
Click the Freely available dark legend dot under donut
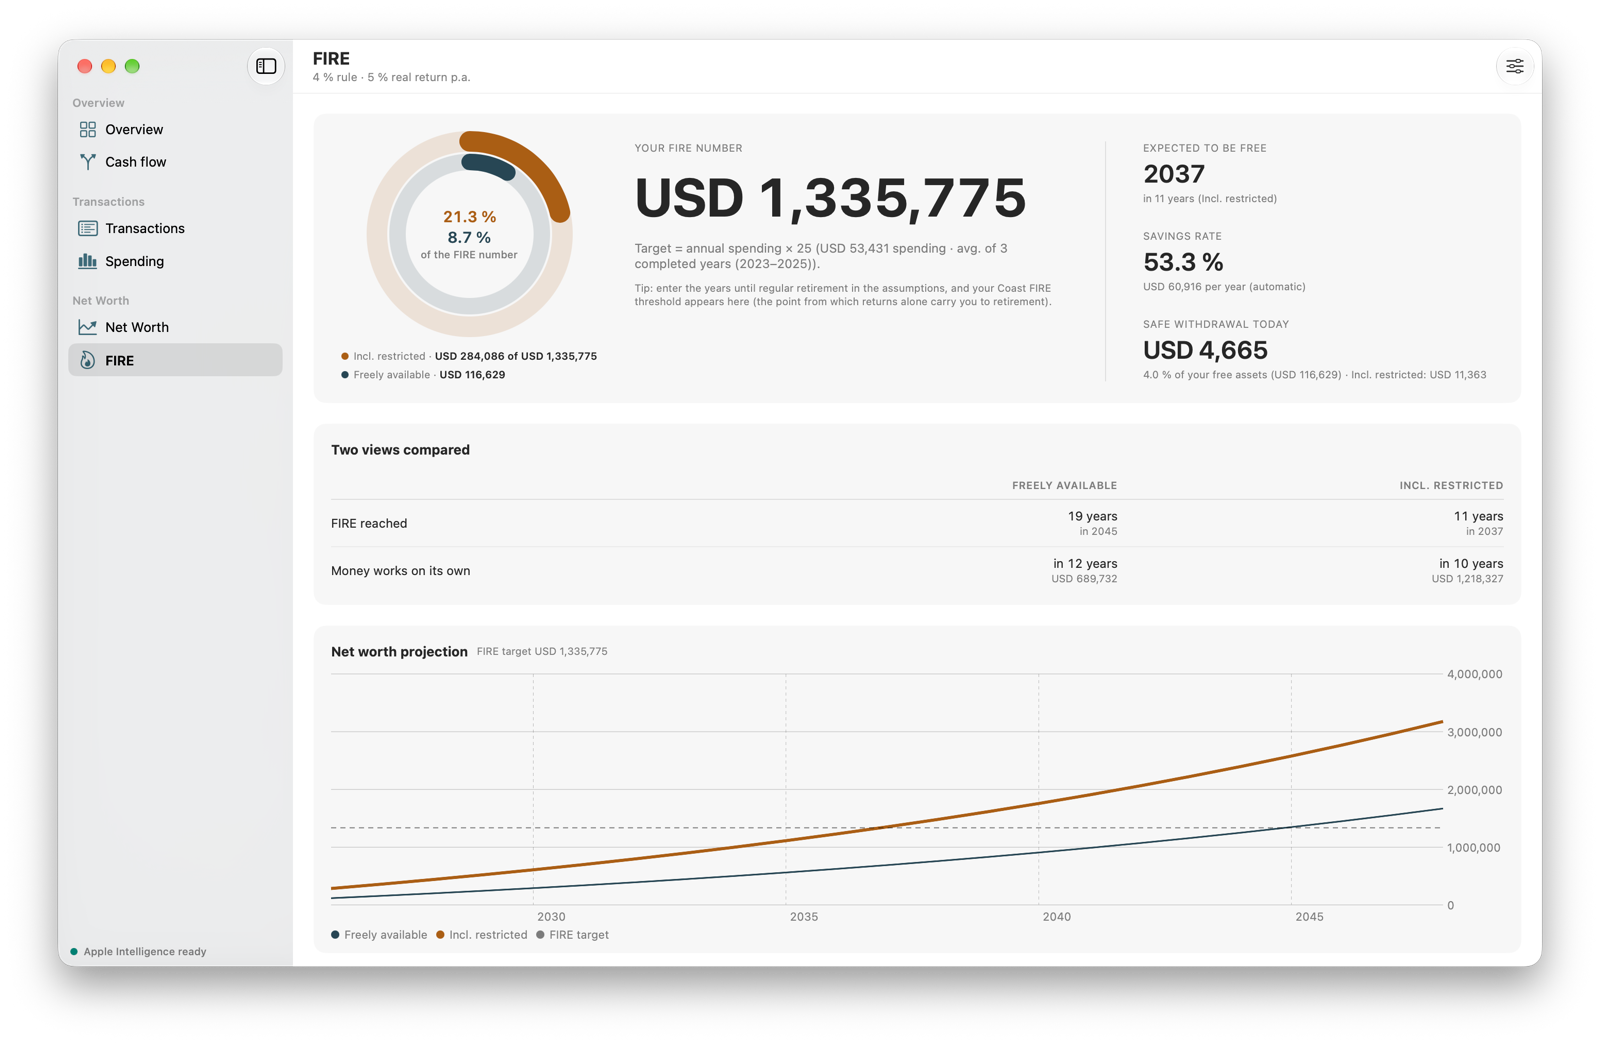tap(345, 375)
